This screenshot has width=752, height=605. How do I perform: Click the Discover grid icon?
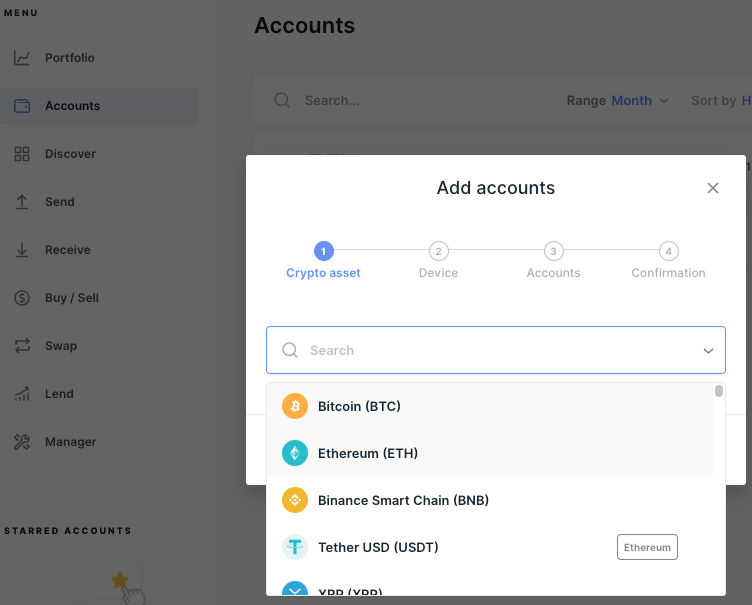pos(22,154)
